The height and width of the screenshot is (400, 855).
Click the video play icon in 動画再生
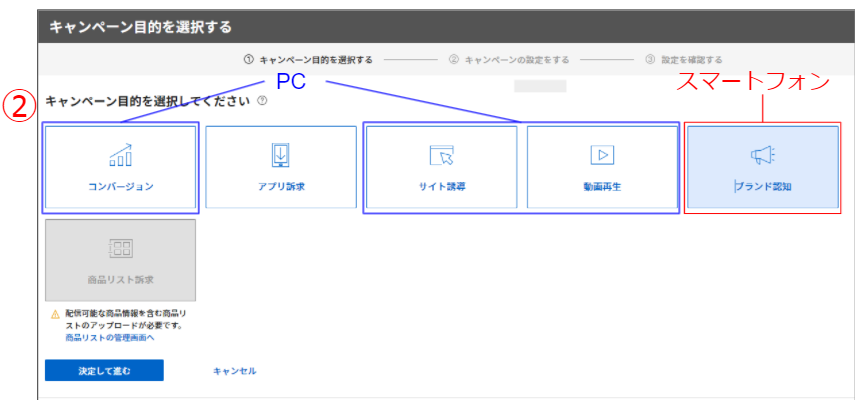pyautogui.click(x=601, y=154)
